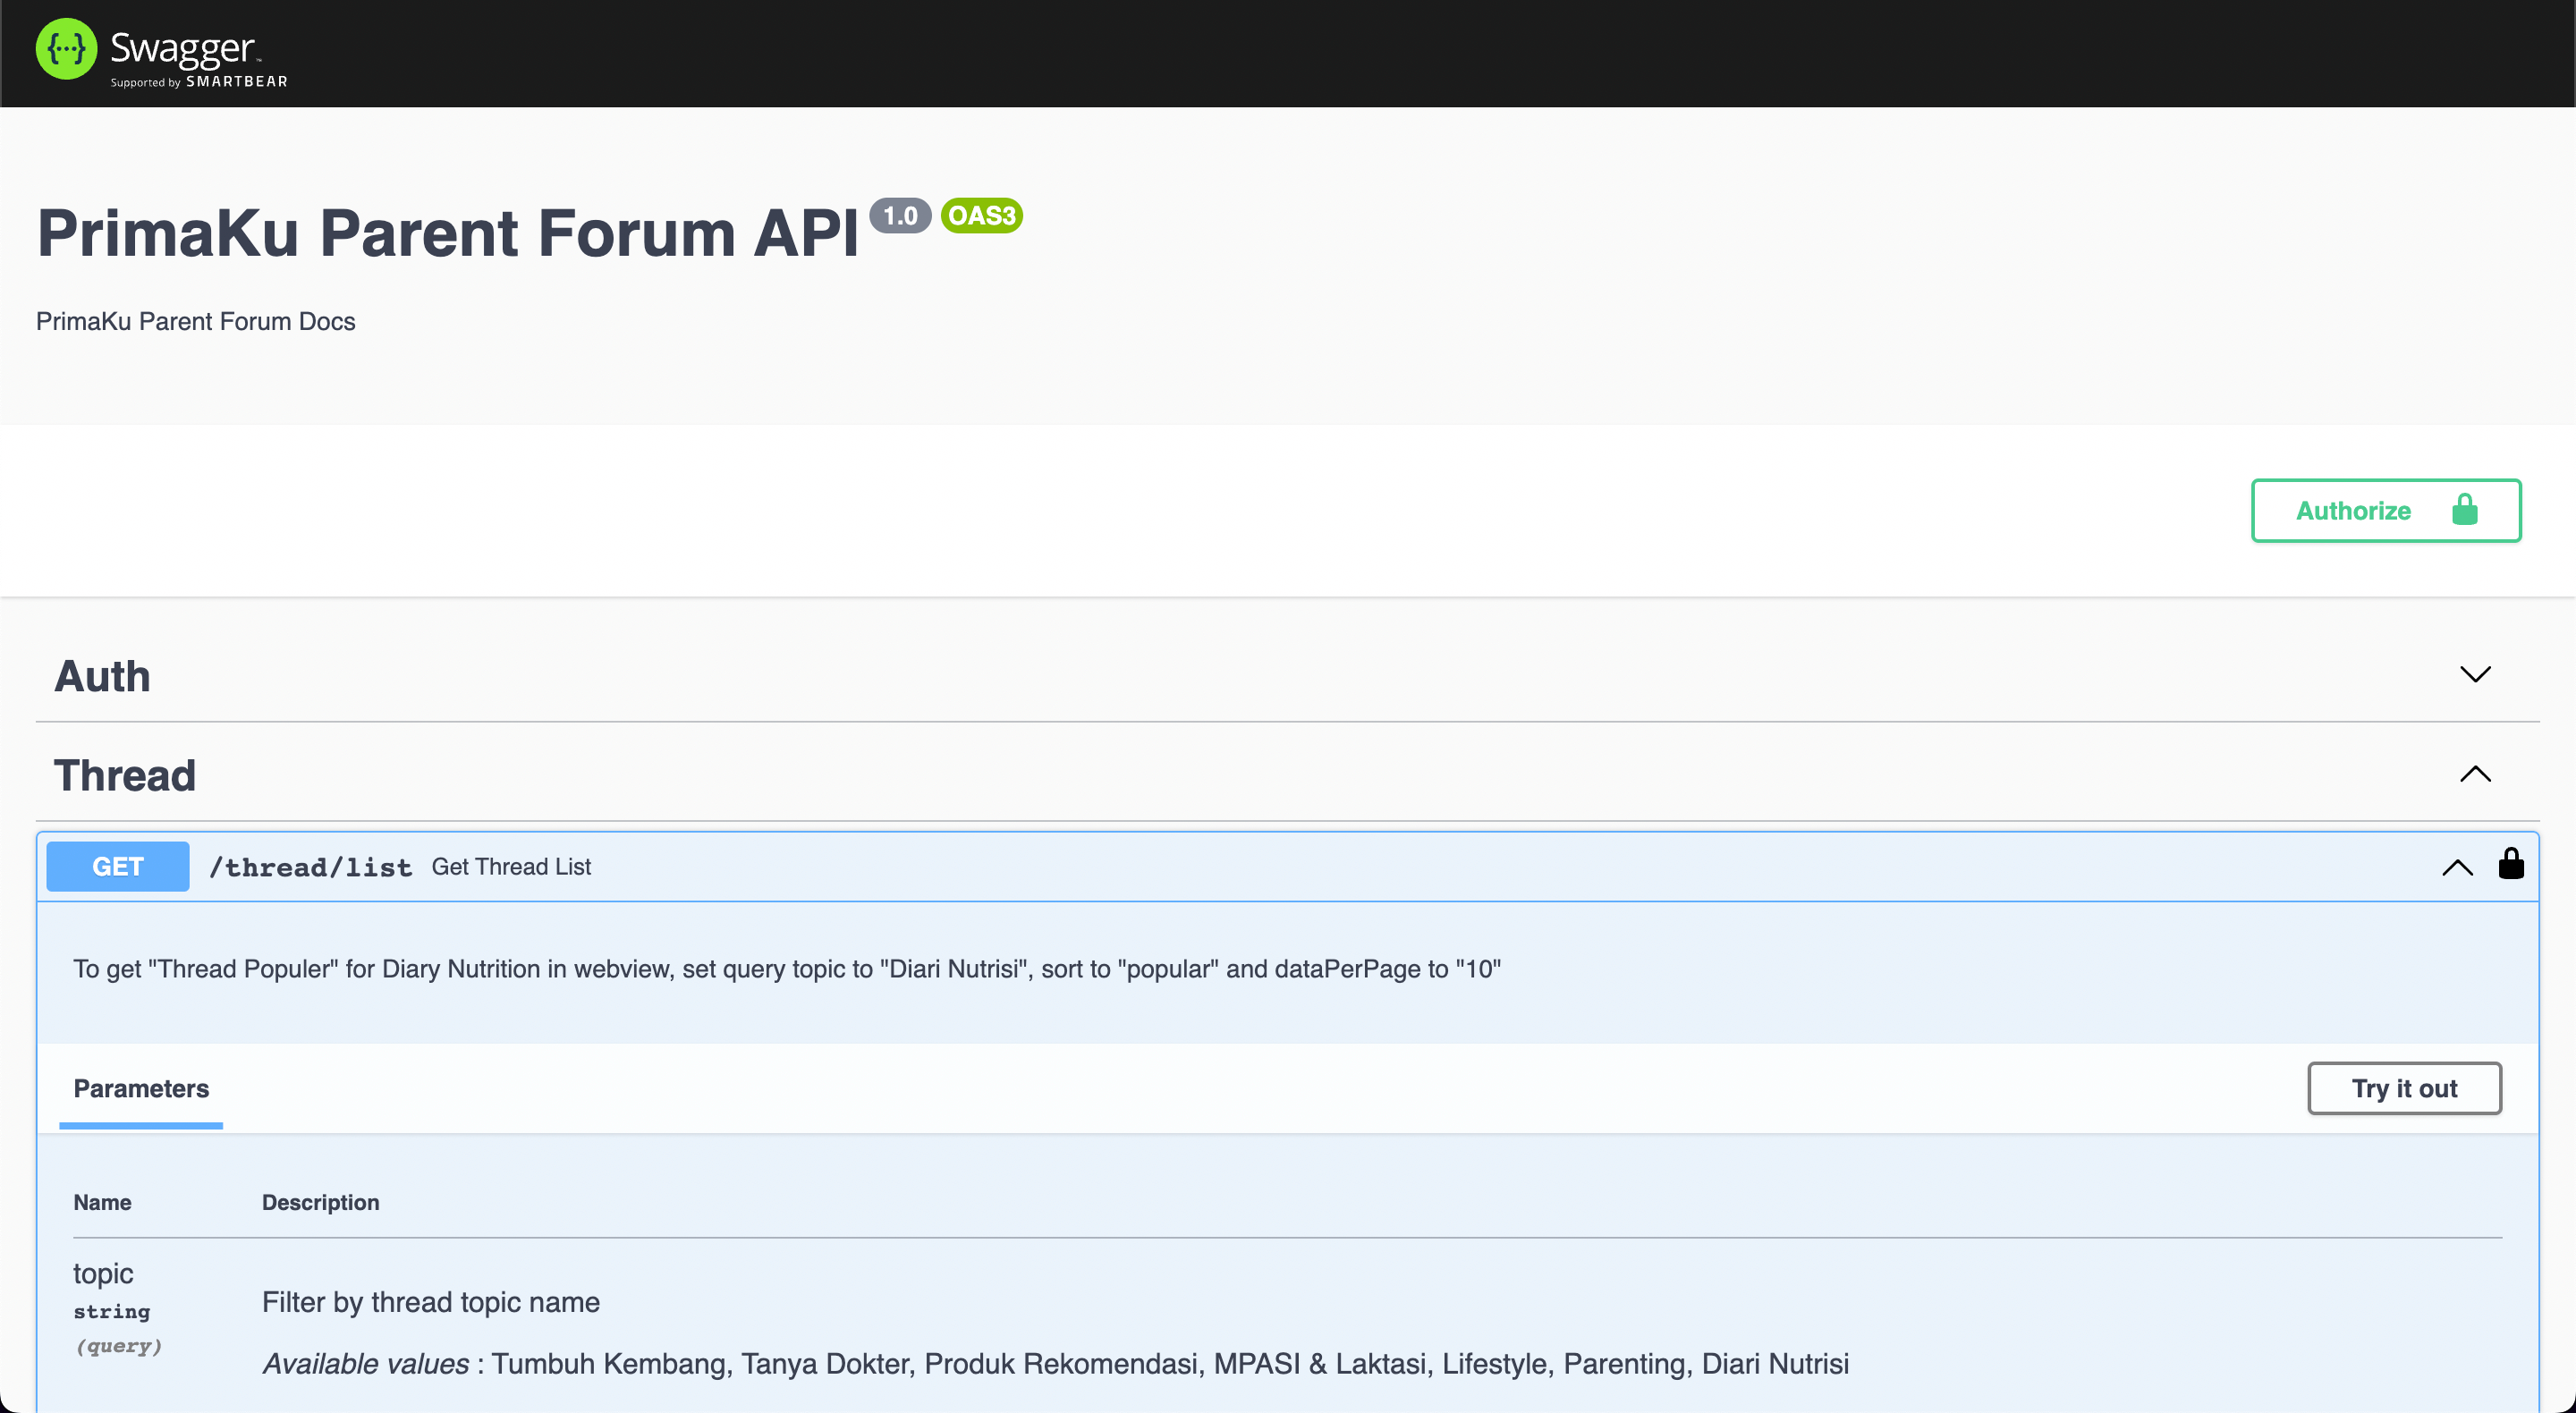Collapse the Thread section chevron
Screen dimensions: 2576x1413
[2474, 774]
